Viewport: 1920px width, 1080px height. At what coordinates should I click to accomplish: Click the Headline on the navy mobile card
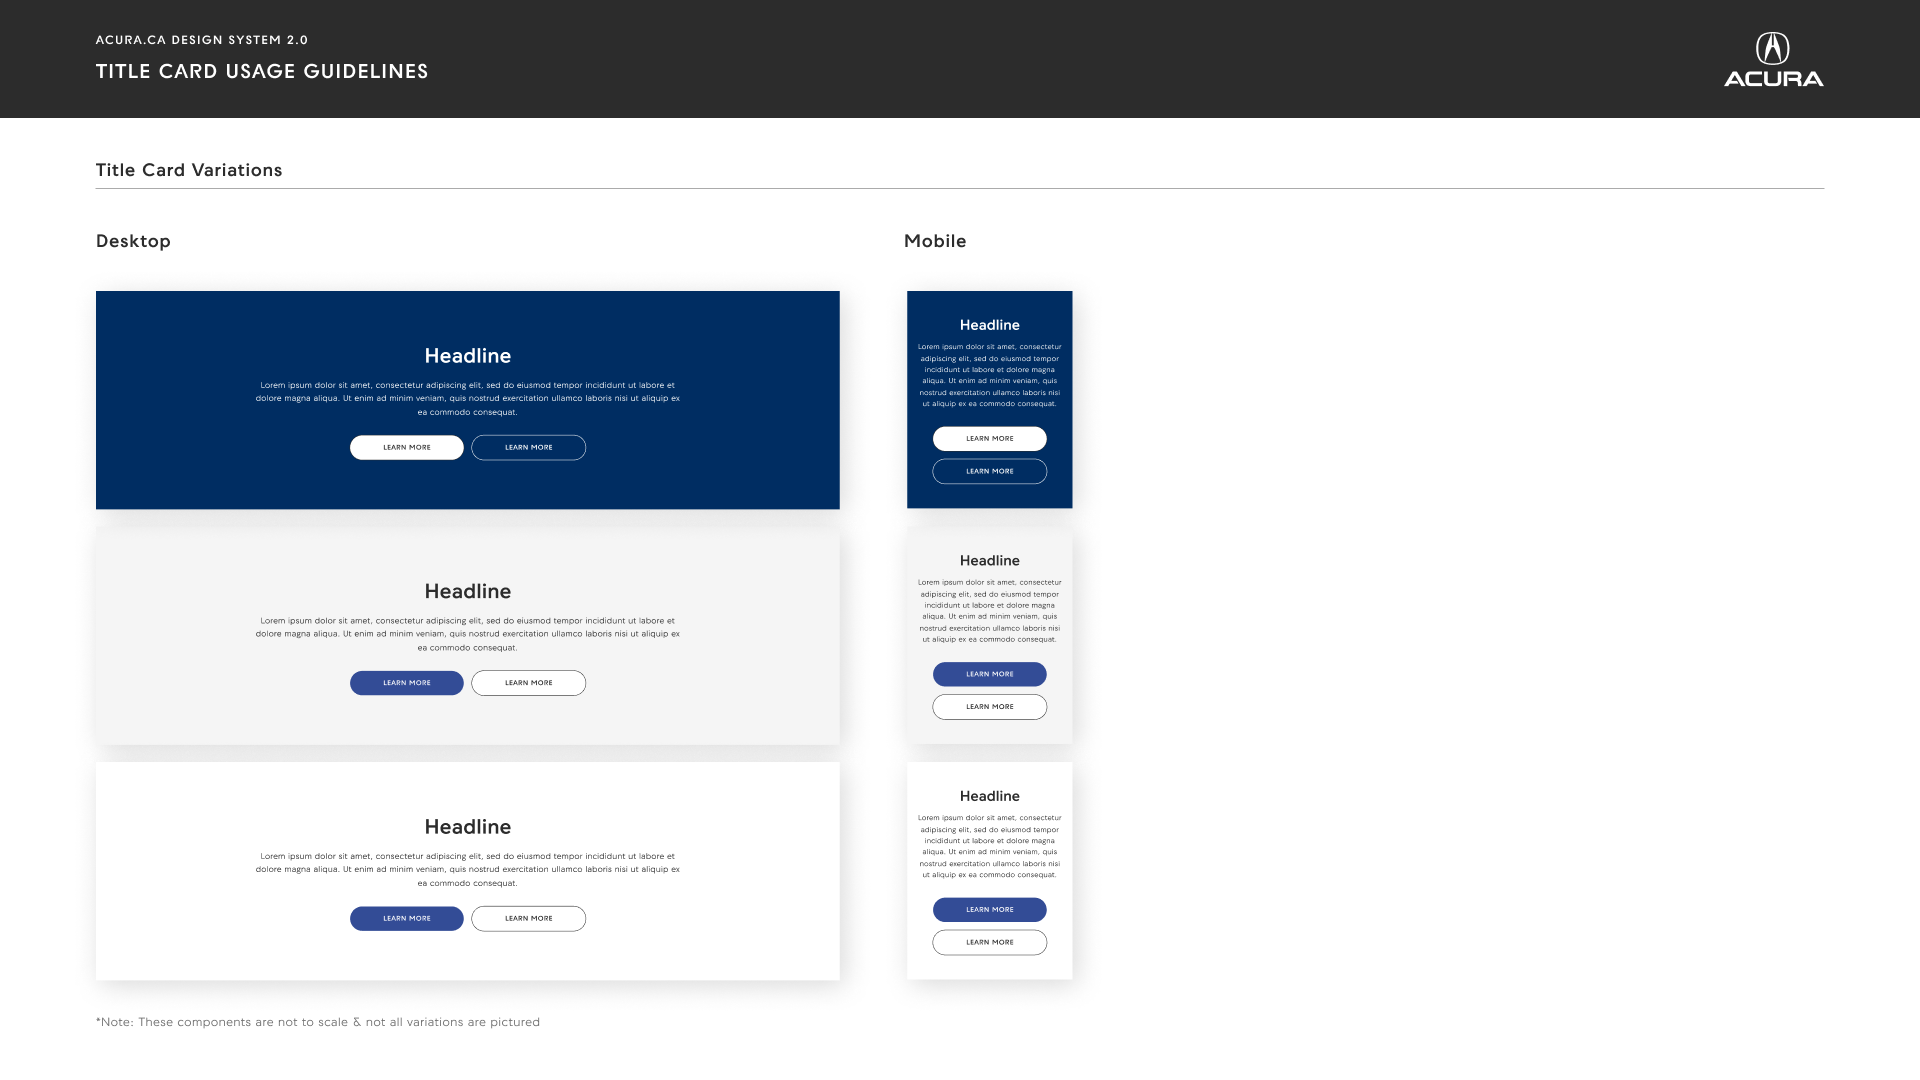click(x=990, y=325)
